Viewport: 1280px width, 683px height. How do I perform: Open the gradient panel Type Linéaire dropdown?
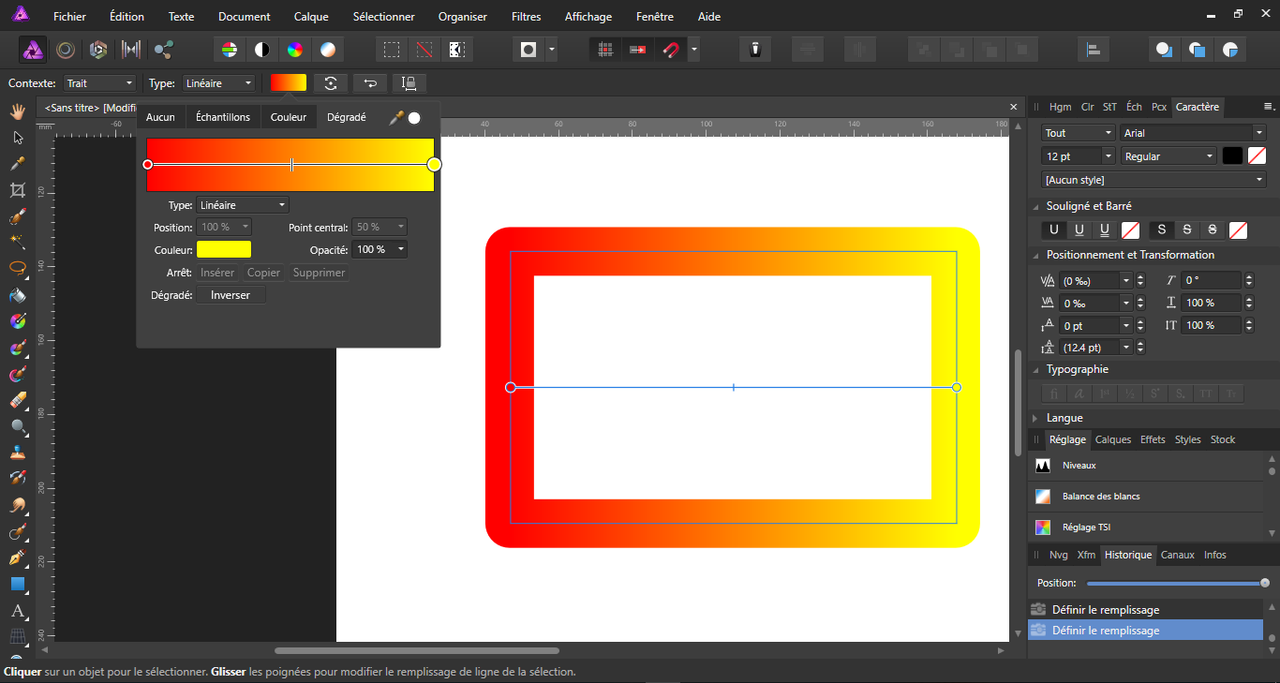click(243, 205)
